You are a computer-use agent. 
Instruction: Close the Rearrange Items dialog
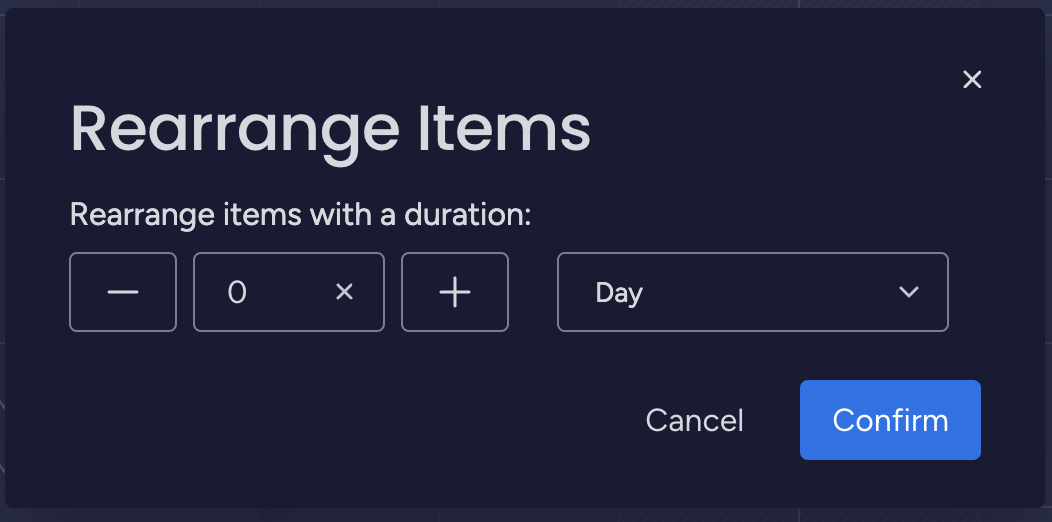[x=972, y=80]
